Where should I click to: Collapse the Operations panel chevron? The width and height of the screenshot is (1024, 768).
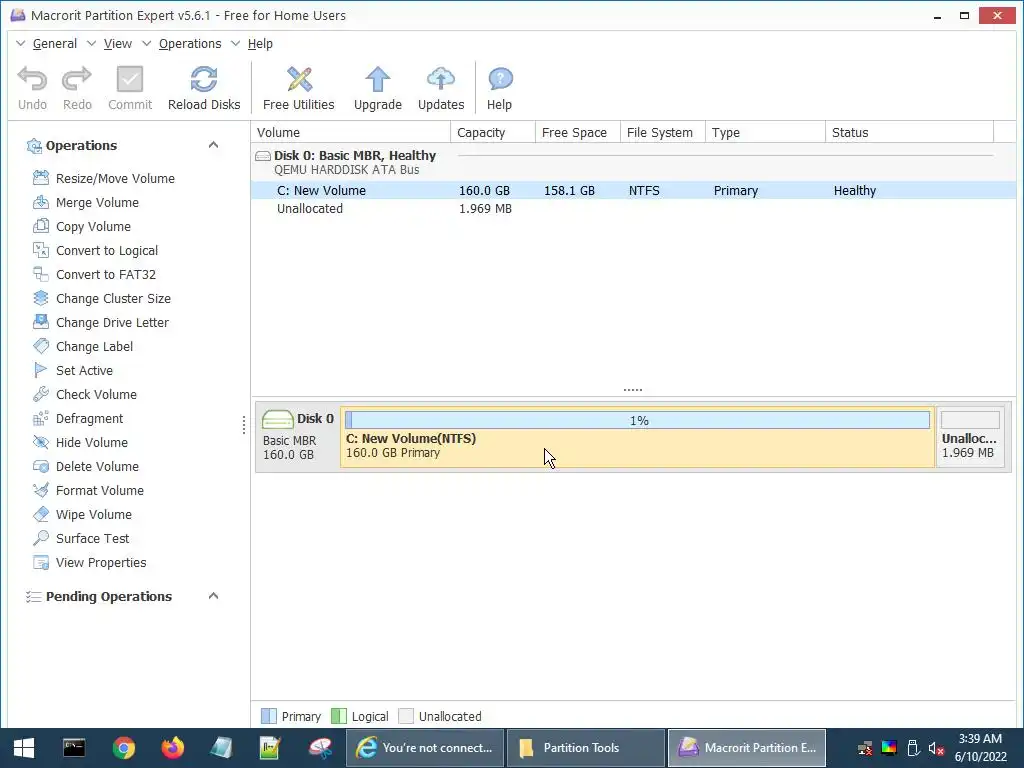[x=213, y=145]
